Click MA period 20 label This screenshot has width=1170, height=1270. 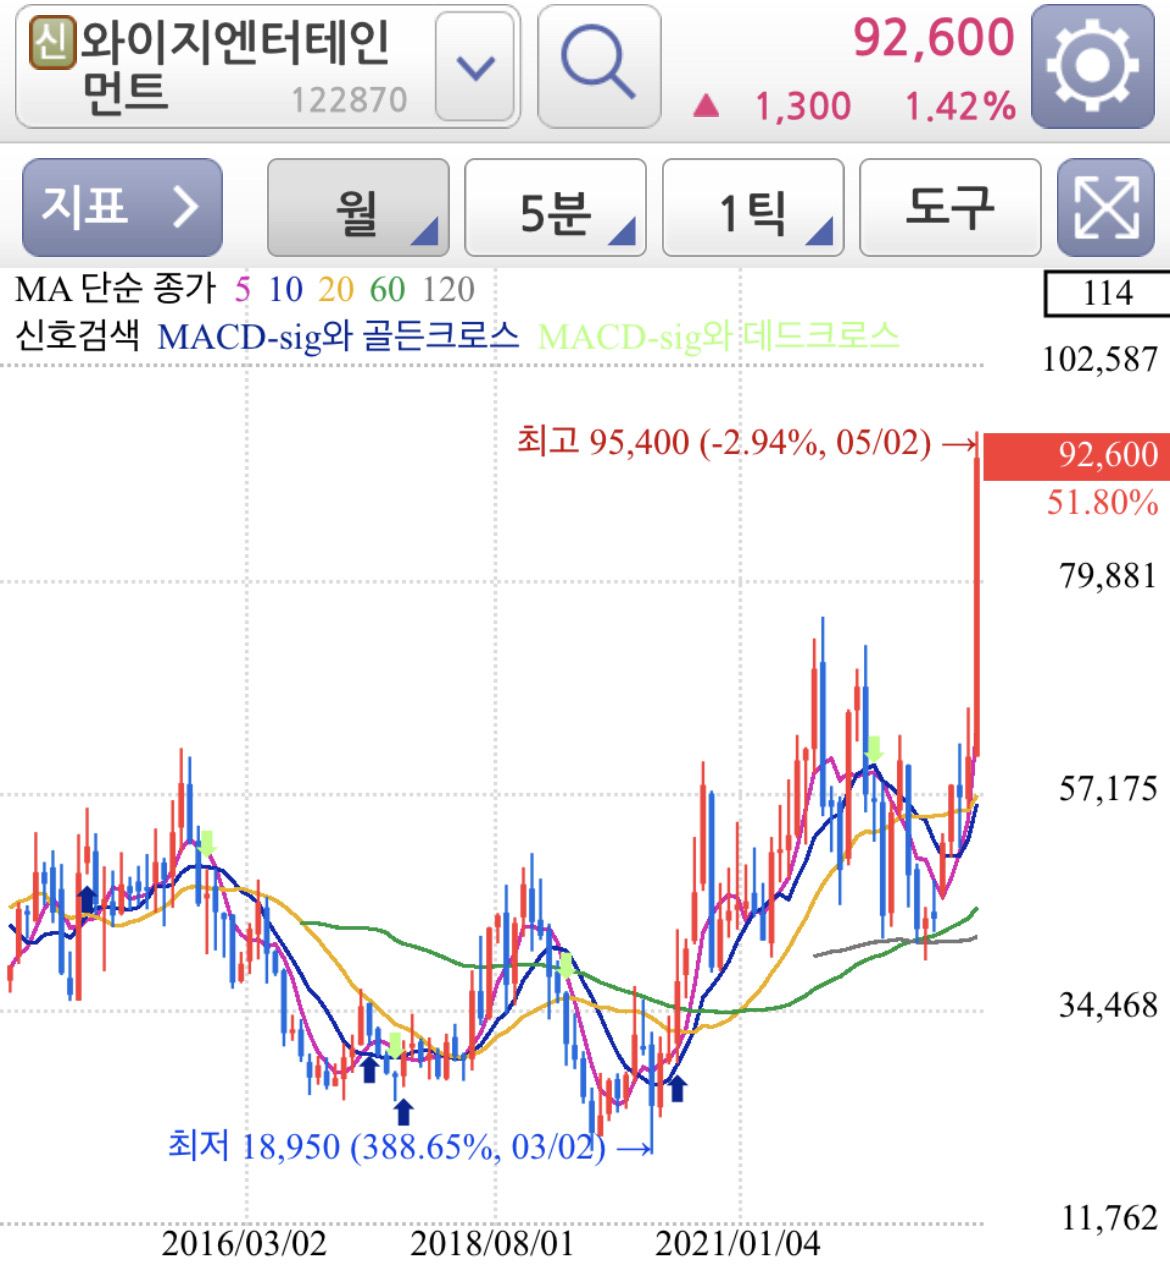coord(336,290)
